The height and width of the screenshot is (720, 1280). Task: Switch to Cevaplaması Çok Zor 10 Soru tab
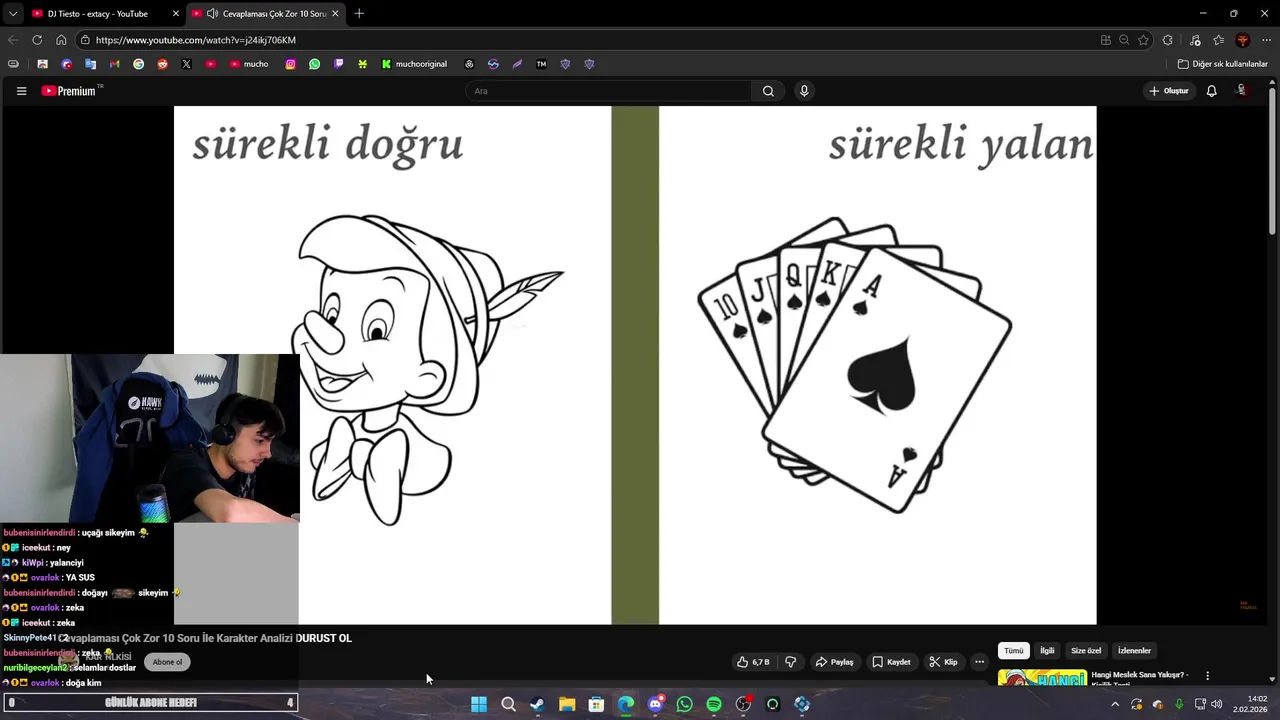coord(265,14)
